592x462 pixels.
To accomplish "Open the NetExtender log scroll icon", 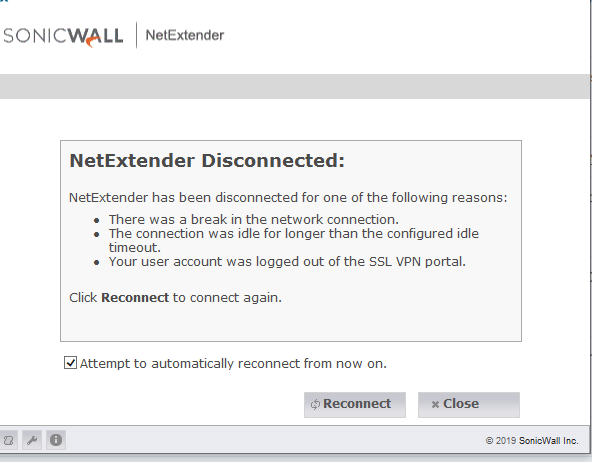I will (x=8, y=440).
